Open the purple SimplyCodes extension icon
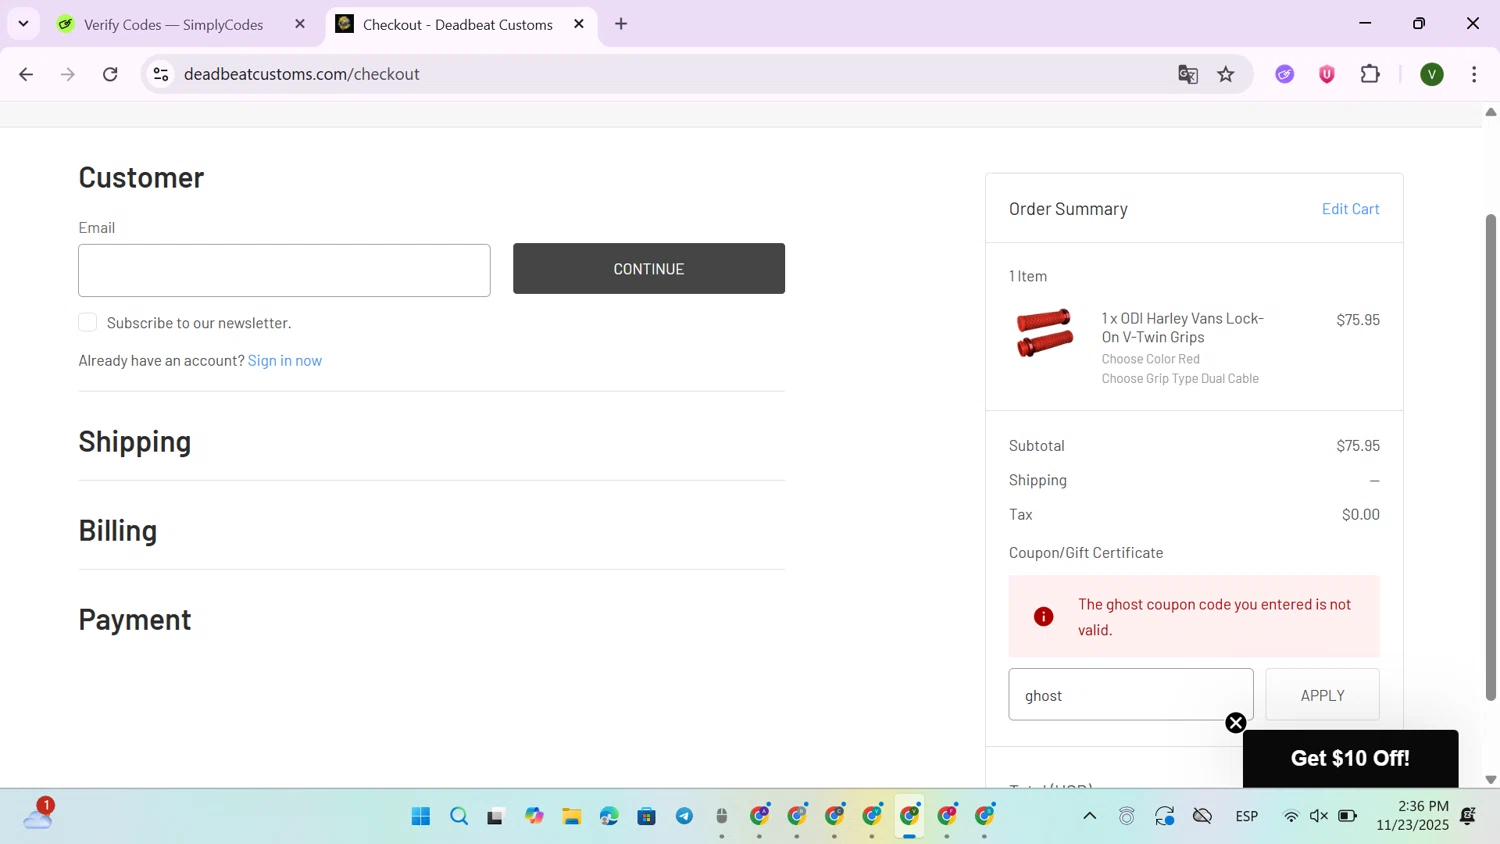The height and width of the screenshot is (844, 1500). (x=1285, y=74)
